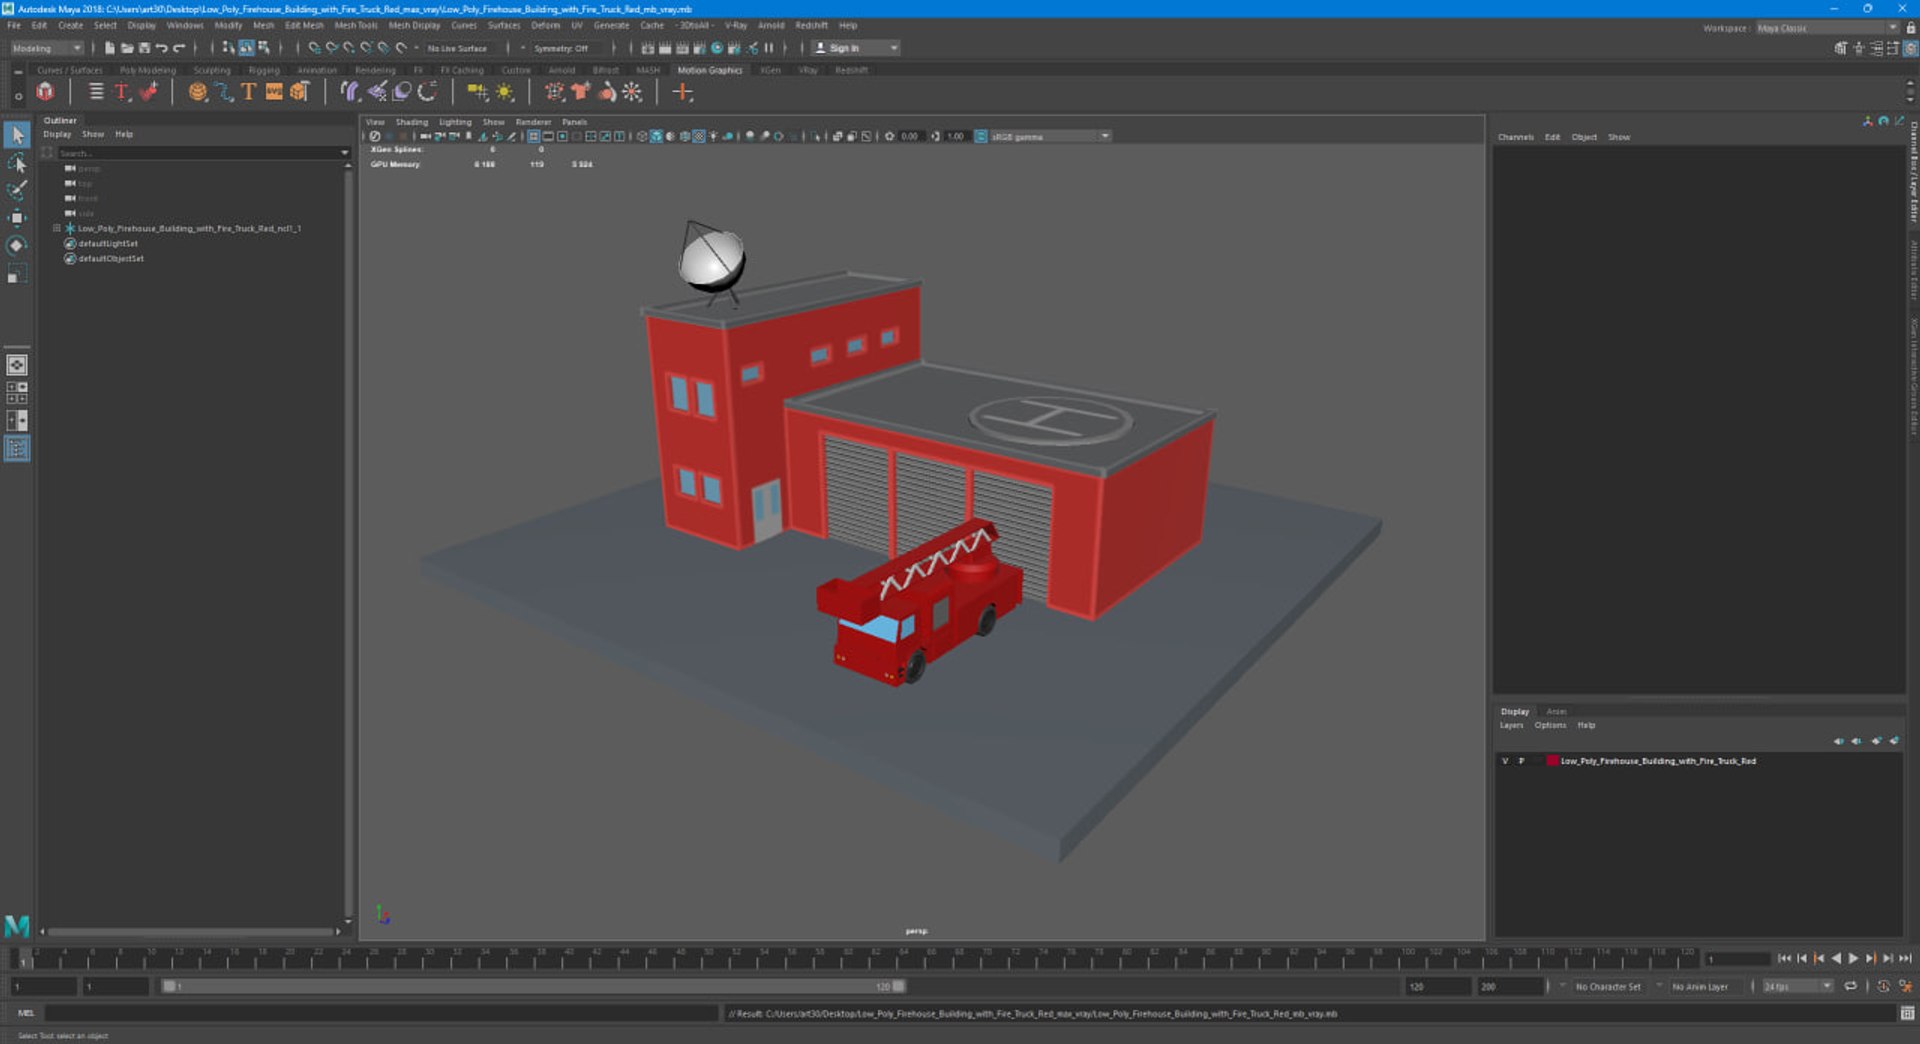Click the auto keyframe toggle icon

click(x=1884, y=986)
